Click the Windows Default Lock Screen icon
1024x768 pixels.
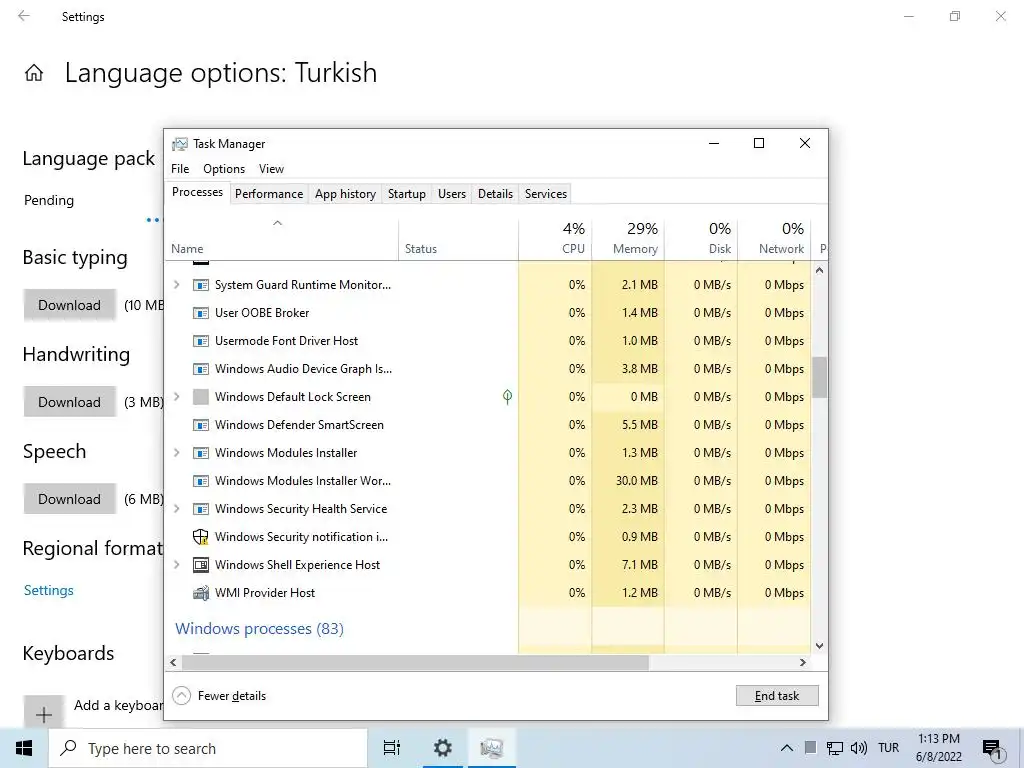pyautogui.click(x=201, y=397)
